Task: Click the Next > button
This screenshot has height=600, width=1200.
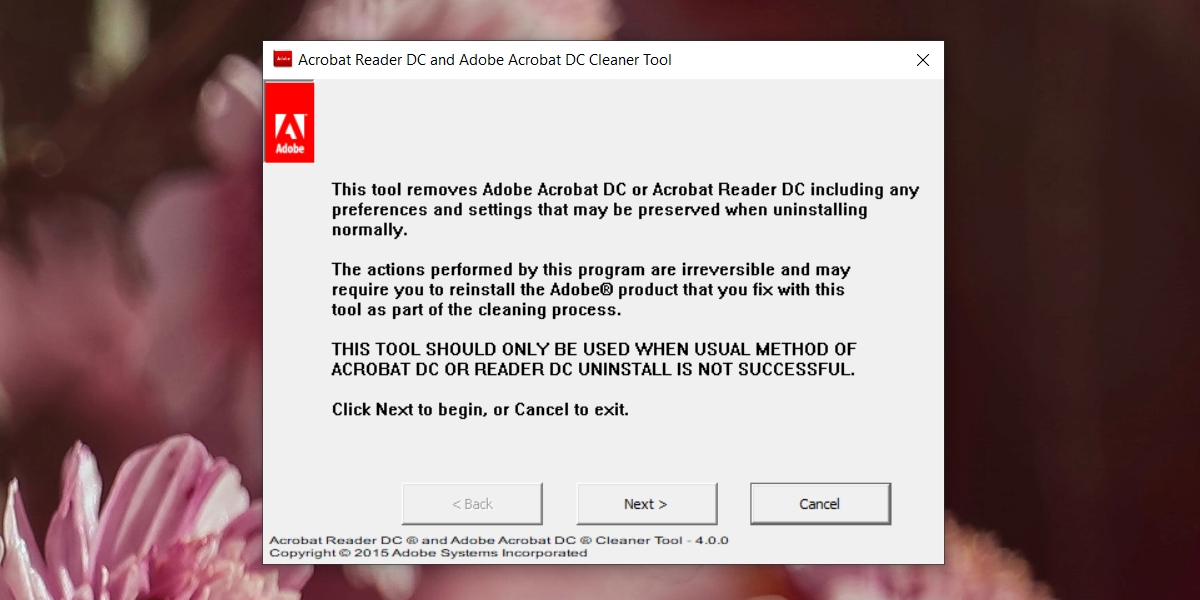Action: 647,504
